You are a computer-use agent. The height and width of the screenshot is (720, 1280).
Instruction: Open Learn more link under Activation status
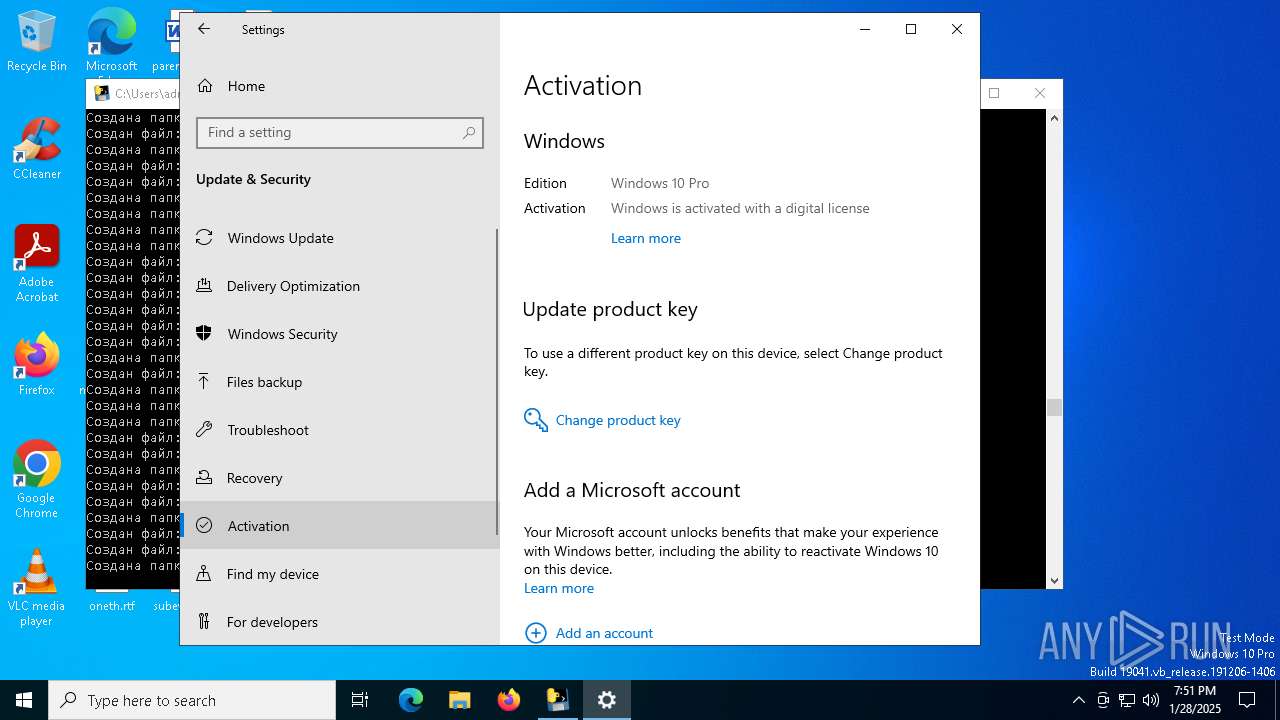click(645, 238)
